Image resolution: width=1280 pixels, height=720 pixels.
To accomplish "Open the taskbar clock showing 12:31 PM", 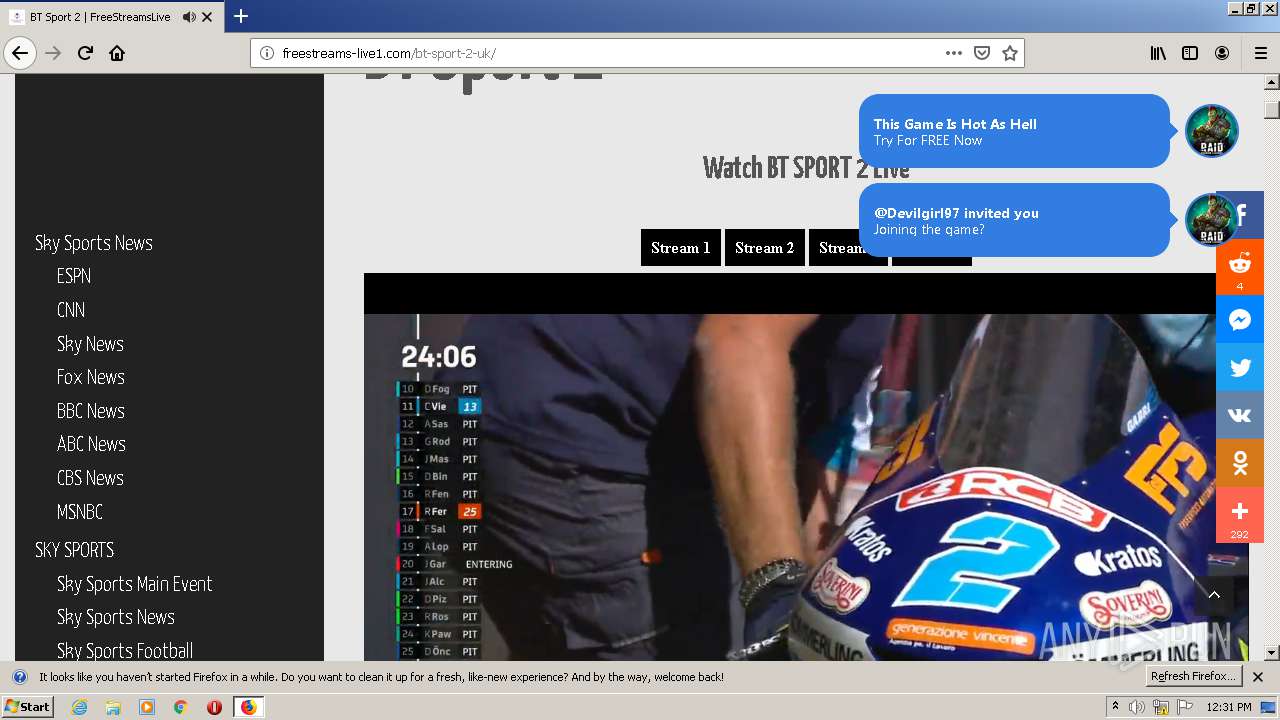I will [x=1229, y=707].
